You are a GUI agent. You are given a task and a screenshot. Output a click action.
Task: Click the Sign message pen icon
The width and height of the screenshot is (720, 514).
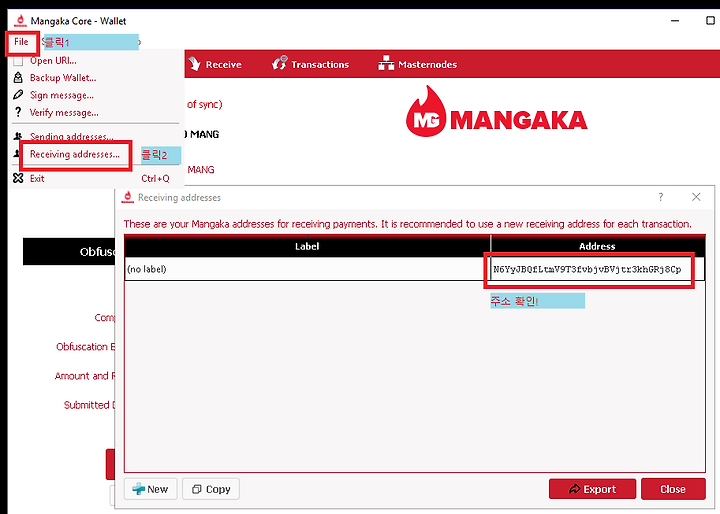tap(18, 95)
